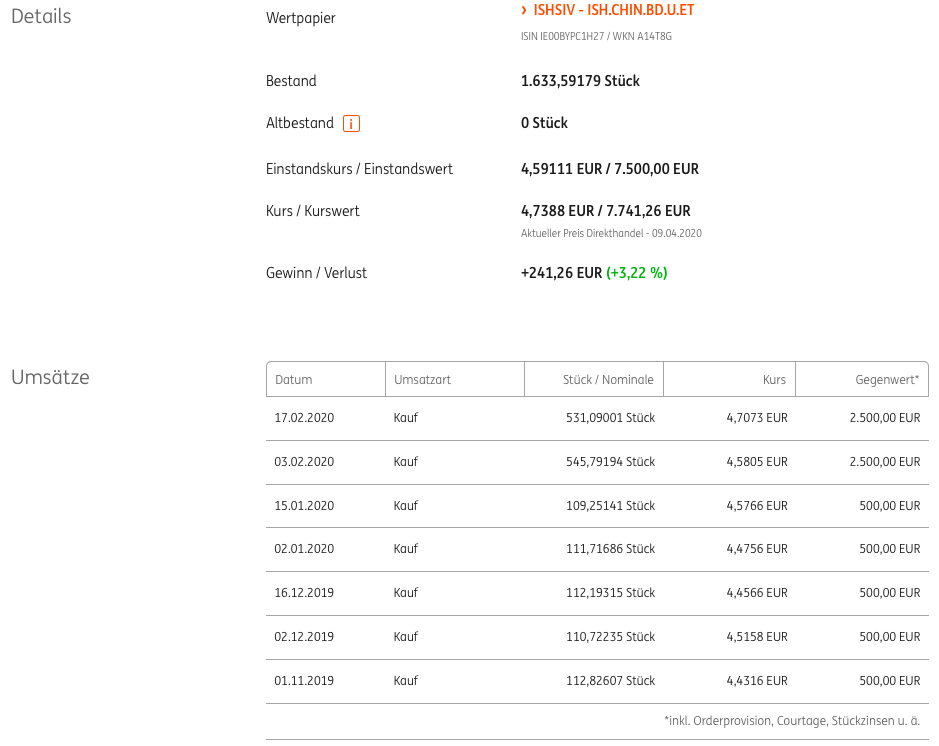Screen dimensions: 939x746
Task: Click the Stück / Nominale column header
Action: click(x=593, y=379)
